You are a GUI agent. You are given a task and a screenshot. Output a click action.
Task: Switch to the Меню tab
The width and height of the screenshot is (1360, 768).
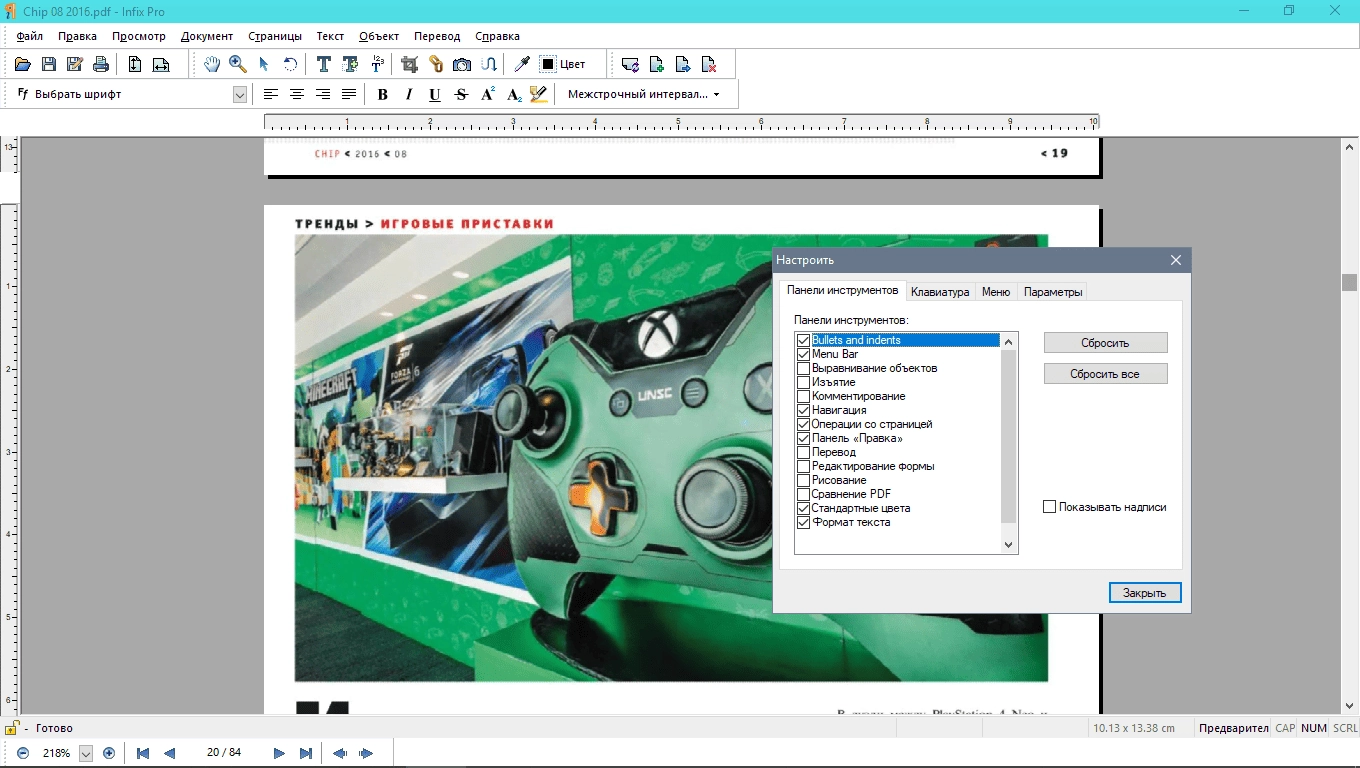[x=996, y=292]
